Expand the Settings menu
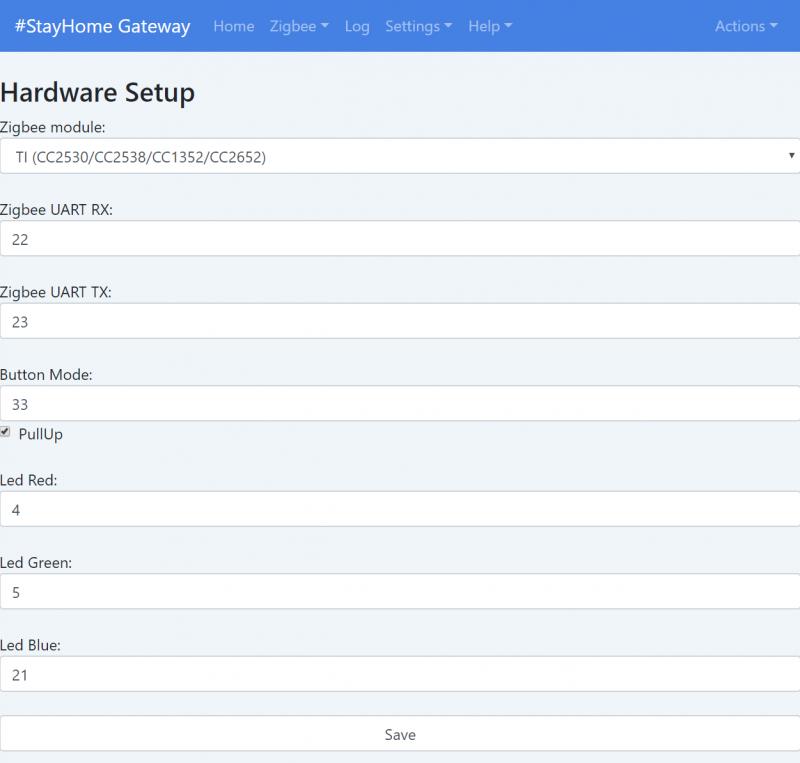 click(418, 26)
